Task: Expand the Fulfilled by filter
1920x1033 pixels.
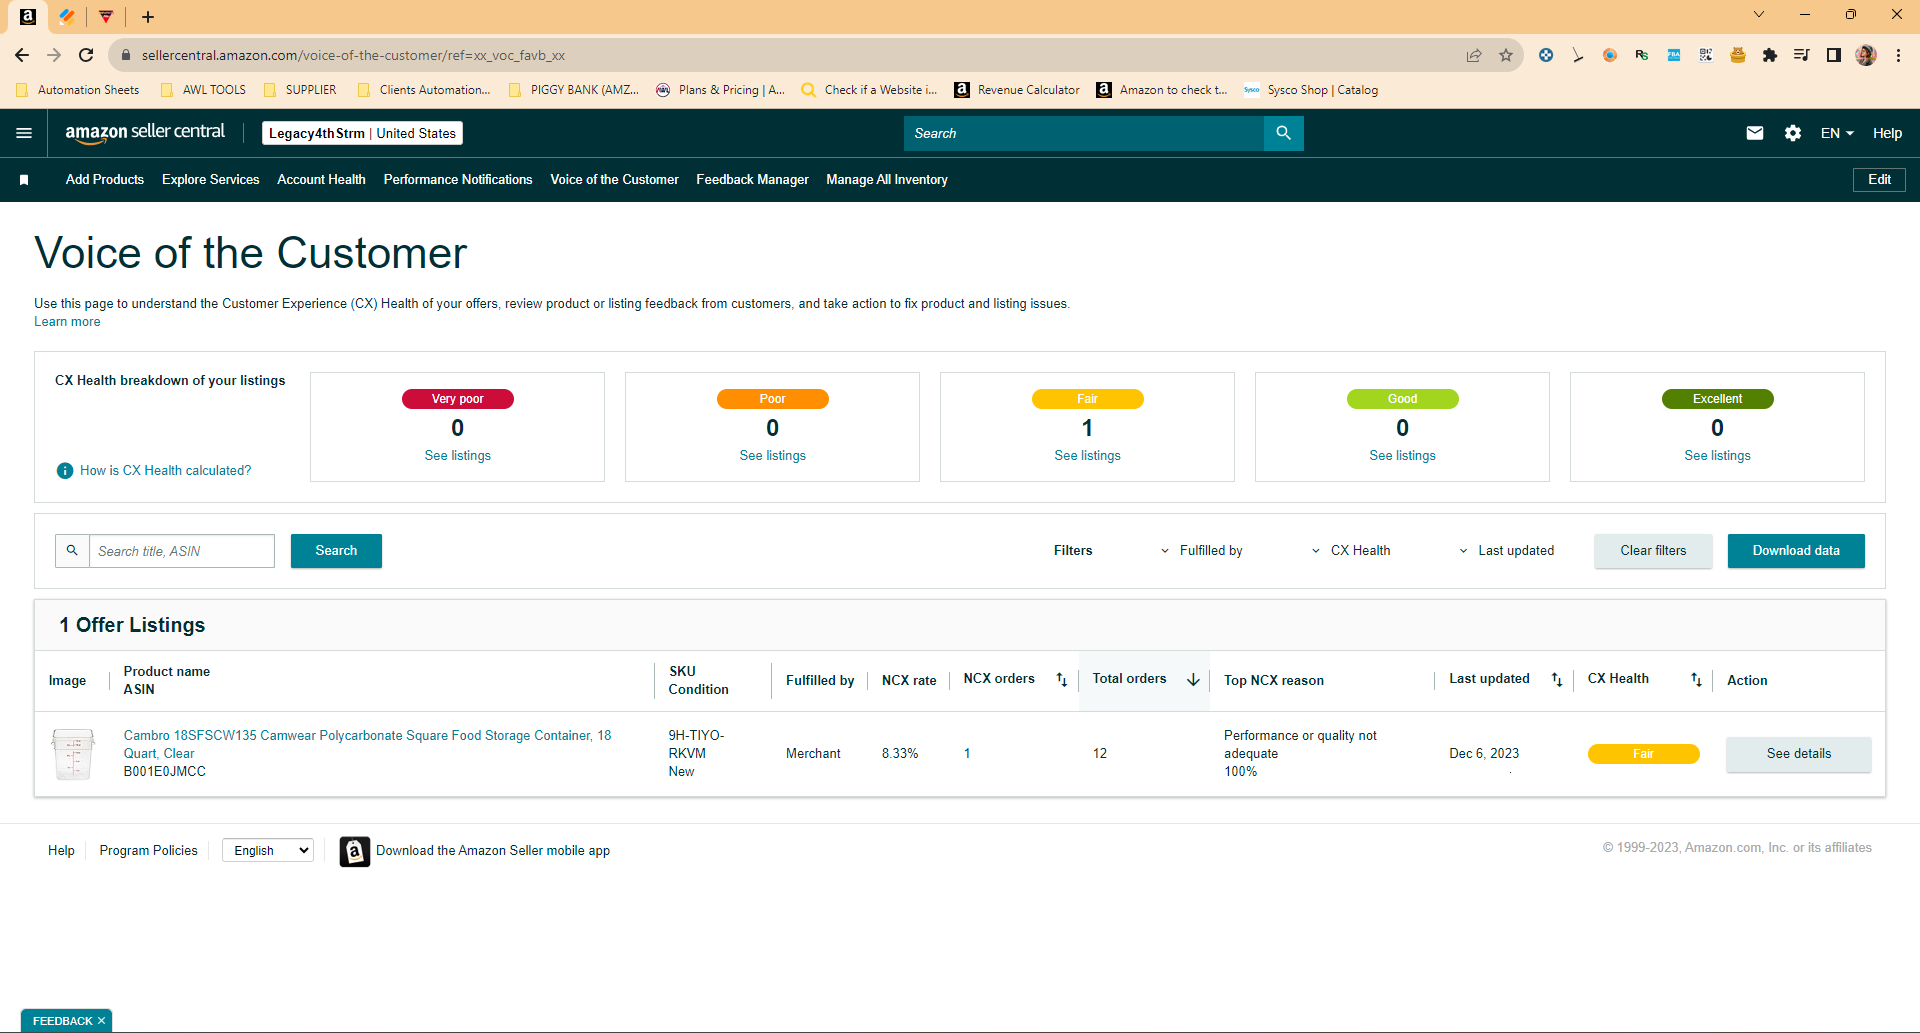Action: point(1201,551)
